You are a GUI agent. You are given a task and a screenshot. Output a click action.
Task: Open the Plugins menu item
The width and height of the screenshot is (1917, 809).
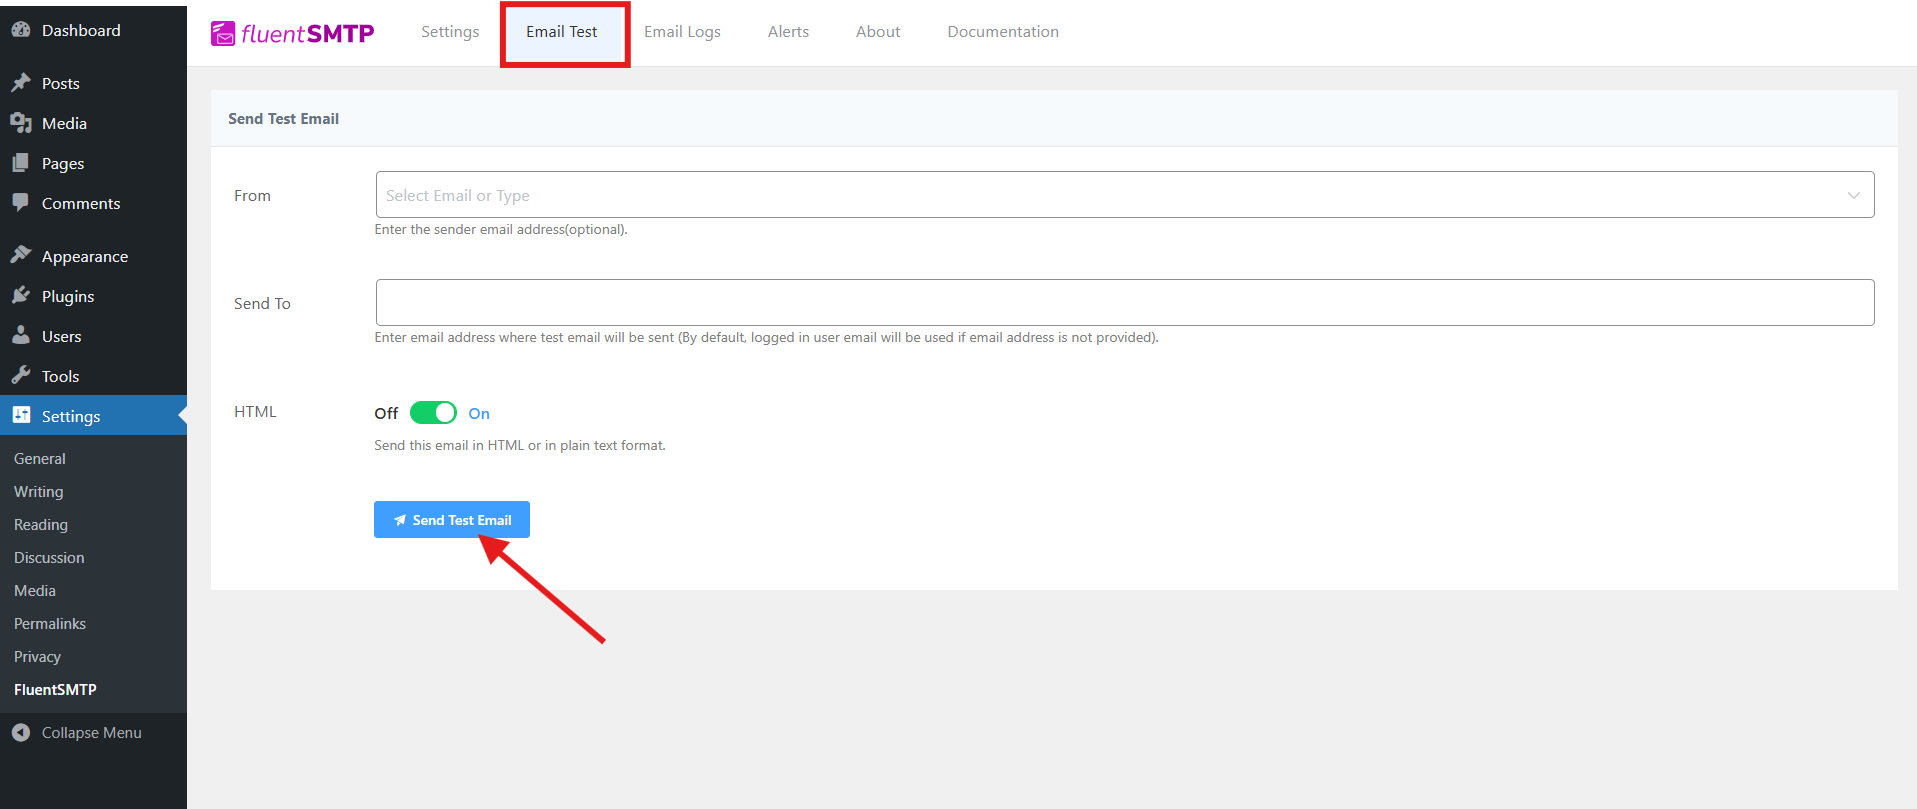coord(68,296)
